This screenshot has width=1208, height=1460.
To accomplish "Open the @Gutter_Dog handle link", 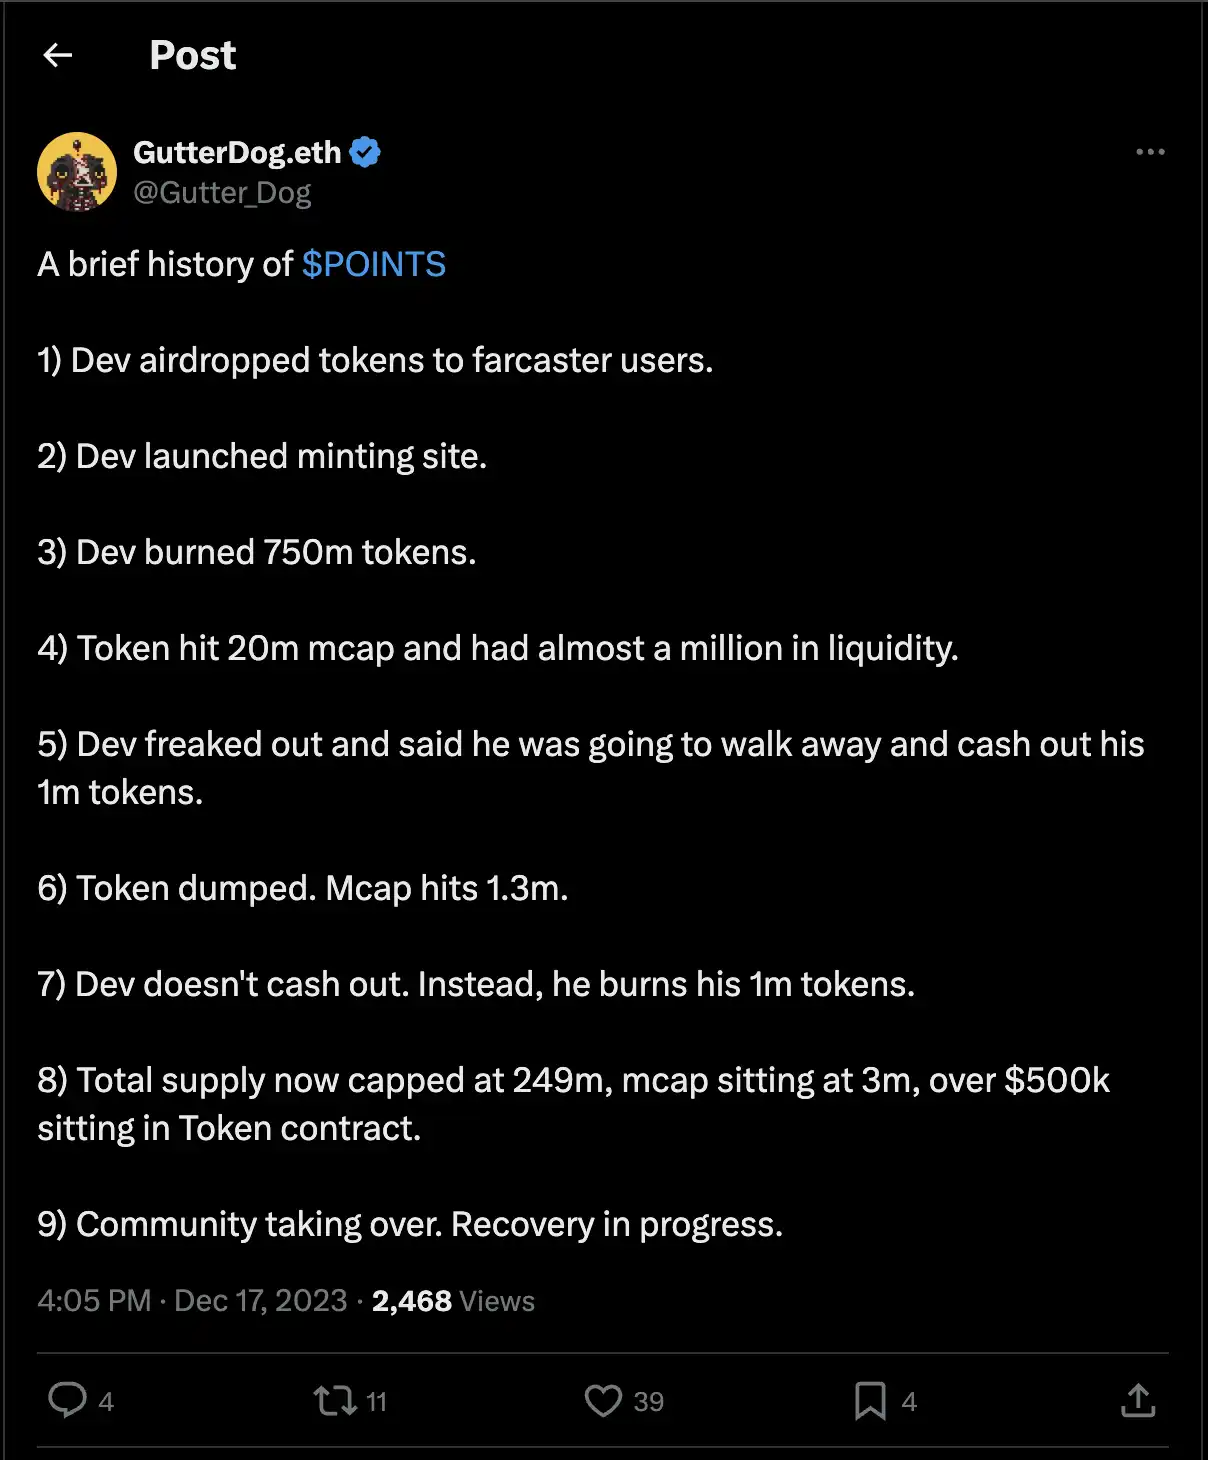I will pos(222,192).
